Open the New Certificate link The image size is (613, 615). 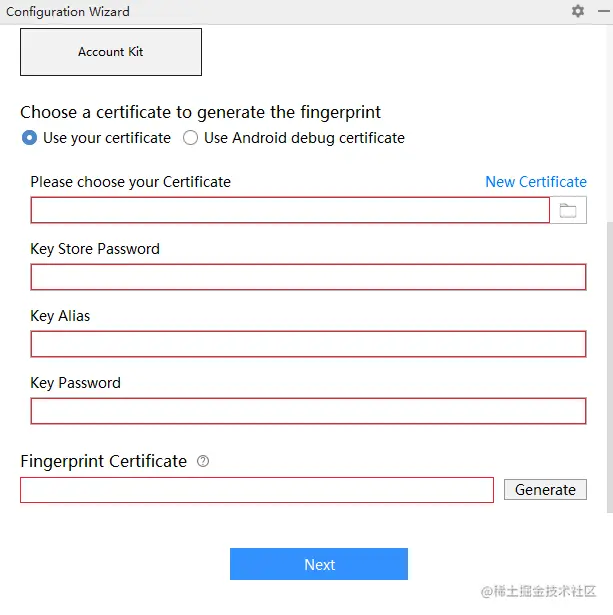[535, 182]
